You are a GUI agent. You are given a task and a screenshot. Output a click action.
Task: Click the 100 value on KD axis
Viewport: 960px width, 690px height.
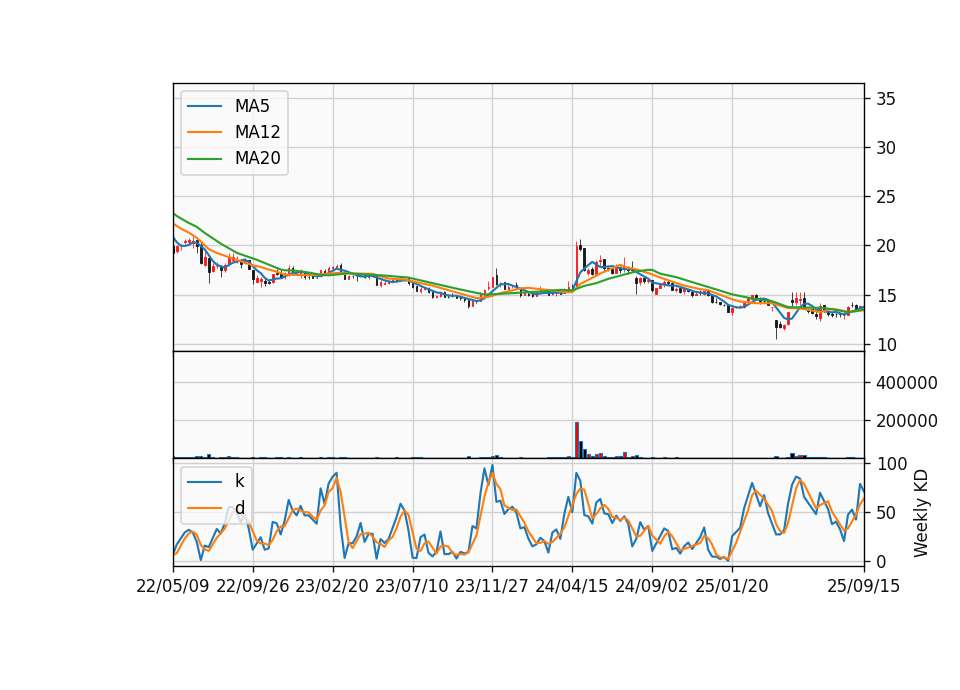(x=891, y=464)
